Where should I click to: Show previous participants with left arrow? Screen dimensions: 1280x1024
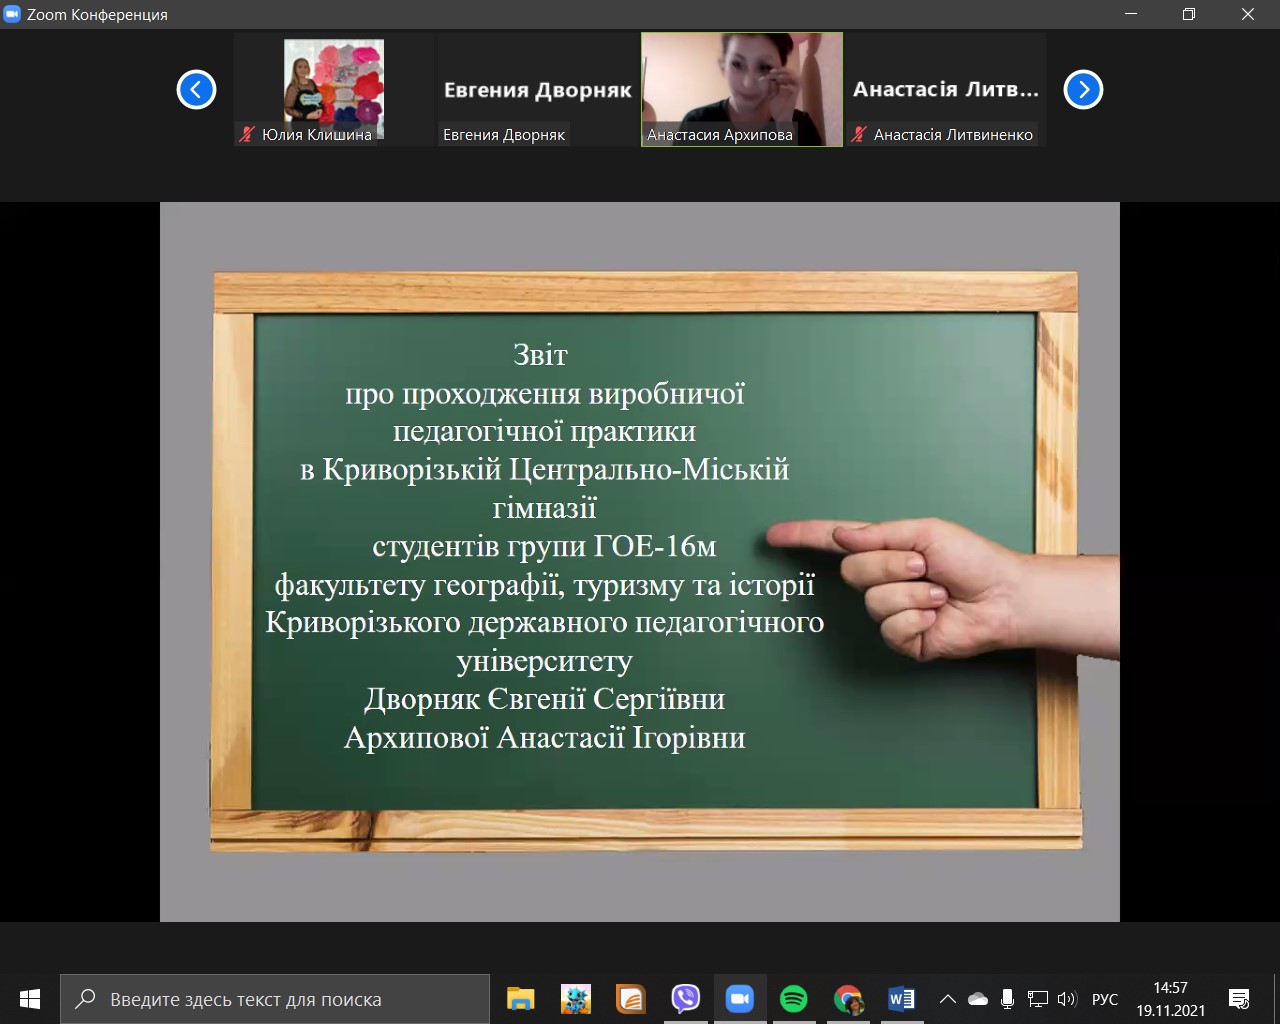click(196, 90)
